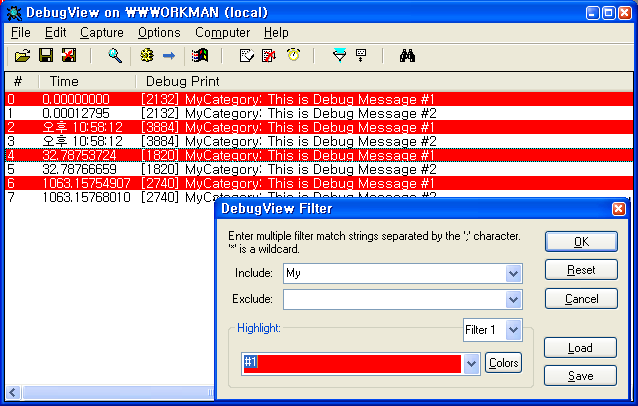Select row 3 with [3884] Message #2
Screen dimensions: 638x406
point(319,141)
